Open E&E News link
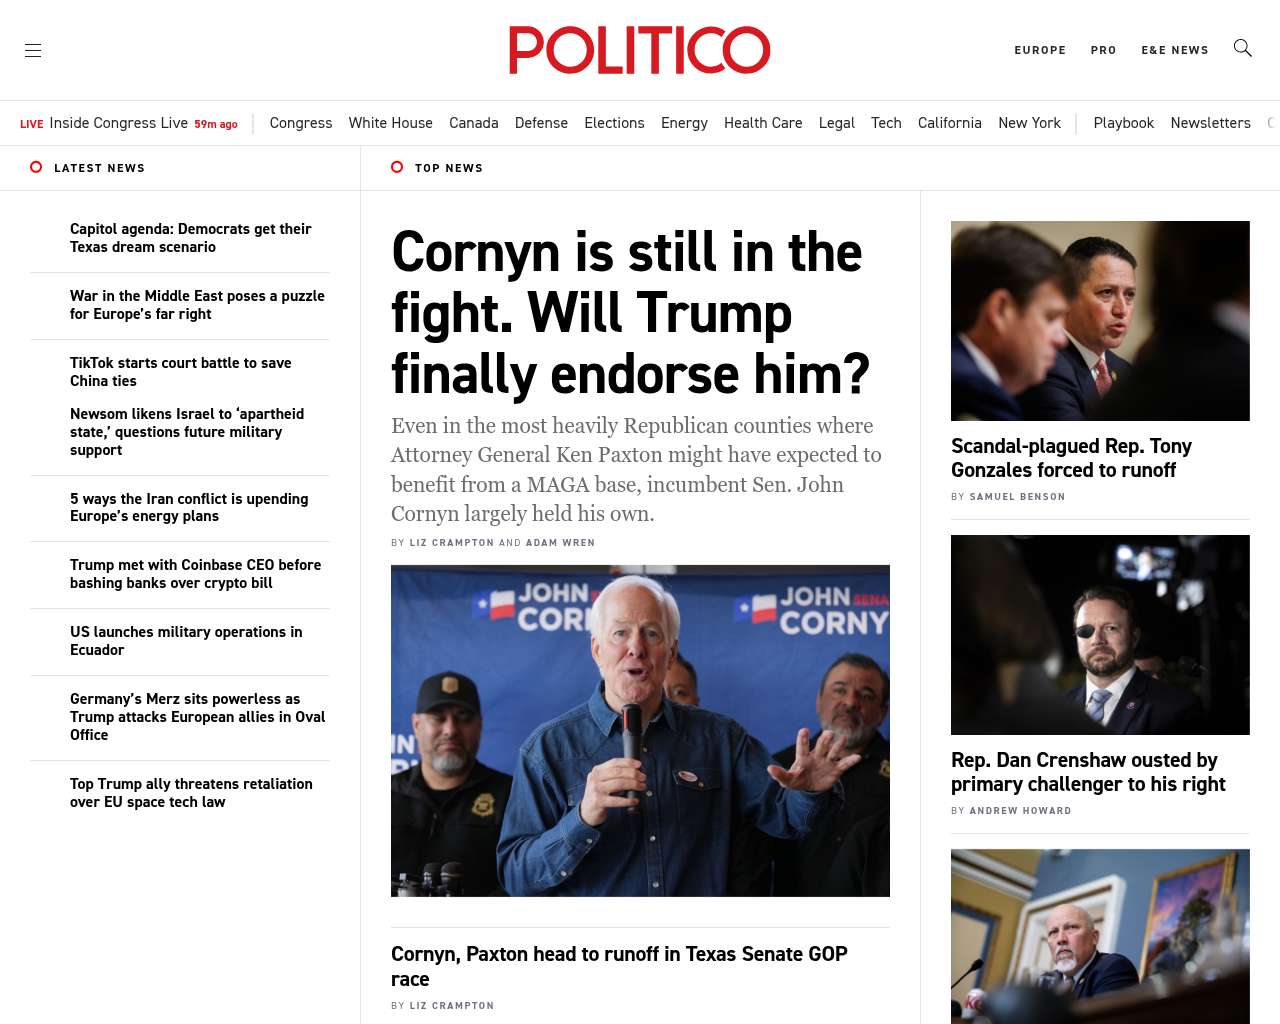This screenshot has width=1280, height=1024. click(x=1175, y=50)
